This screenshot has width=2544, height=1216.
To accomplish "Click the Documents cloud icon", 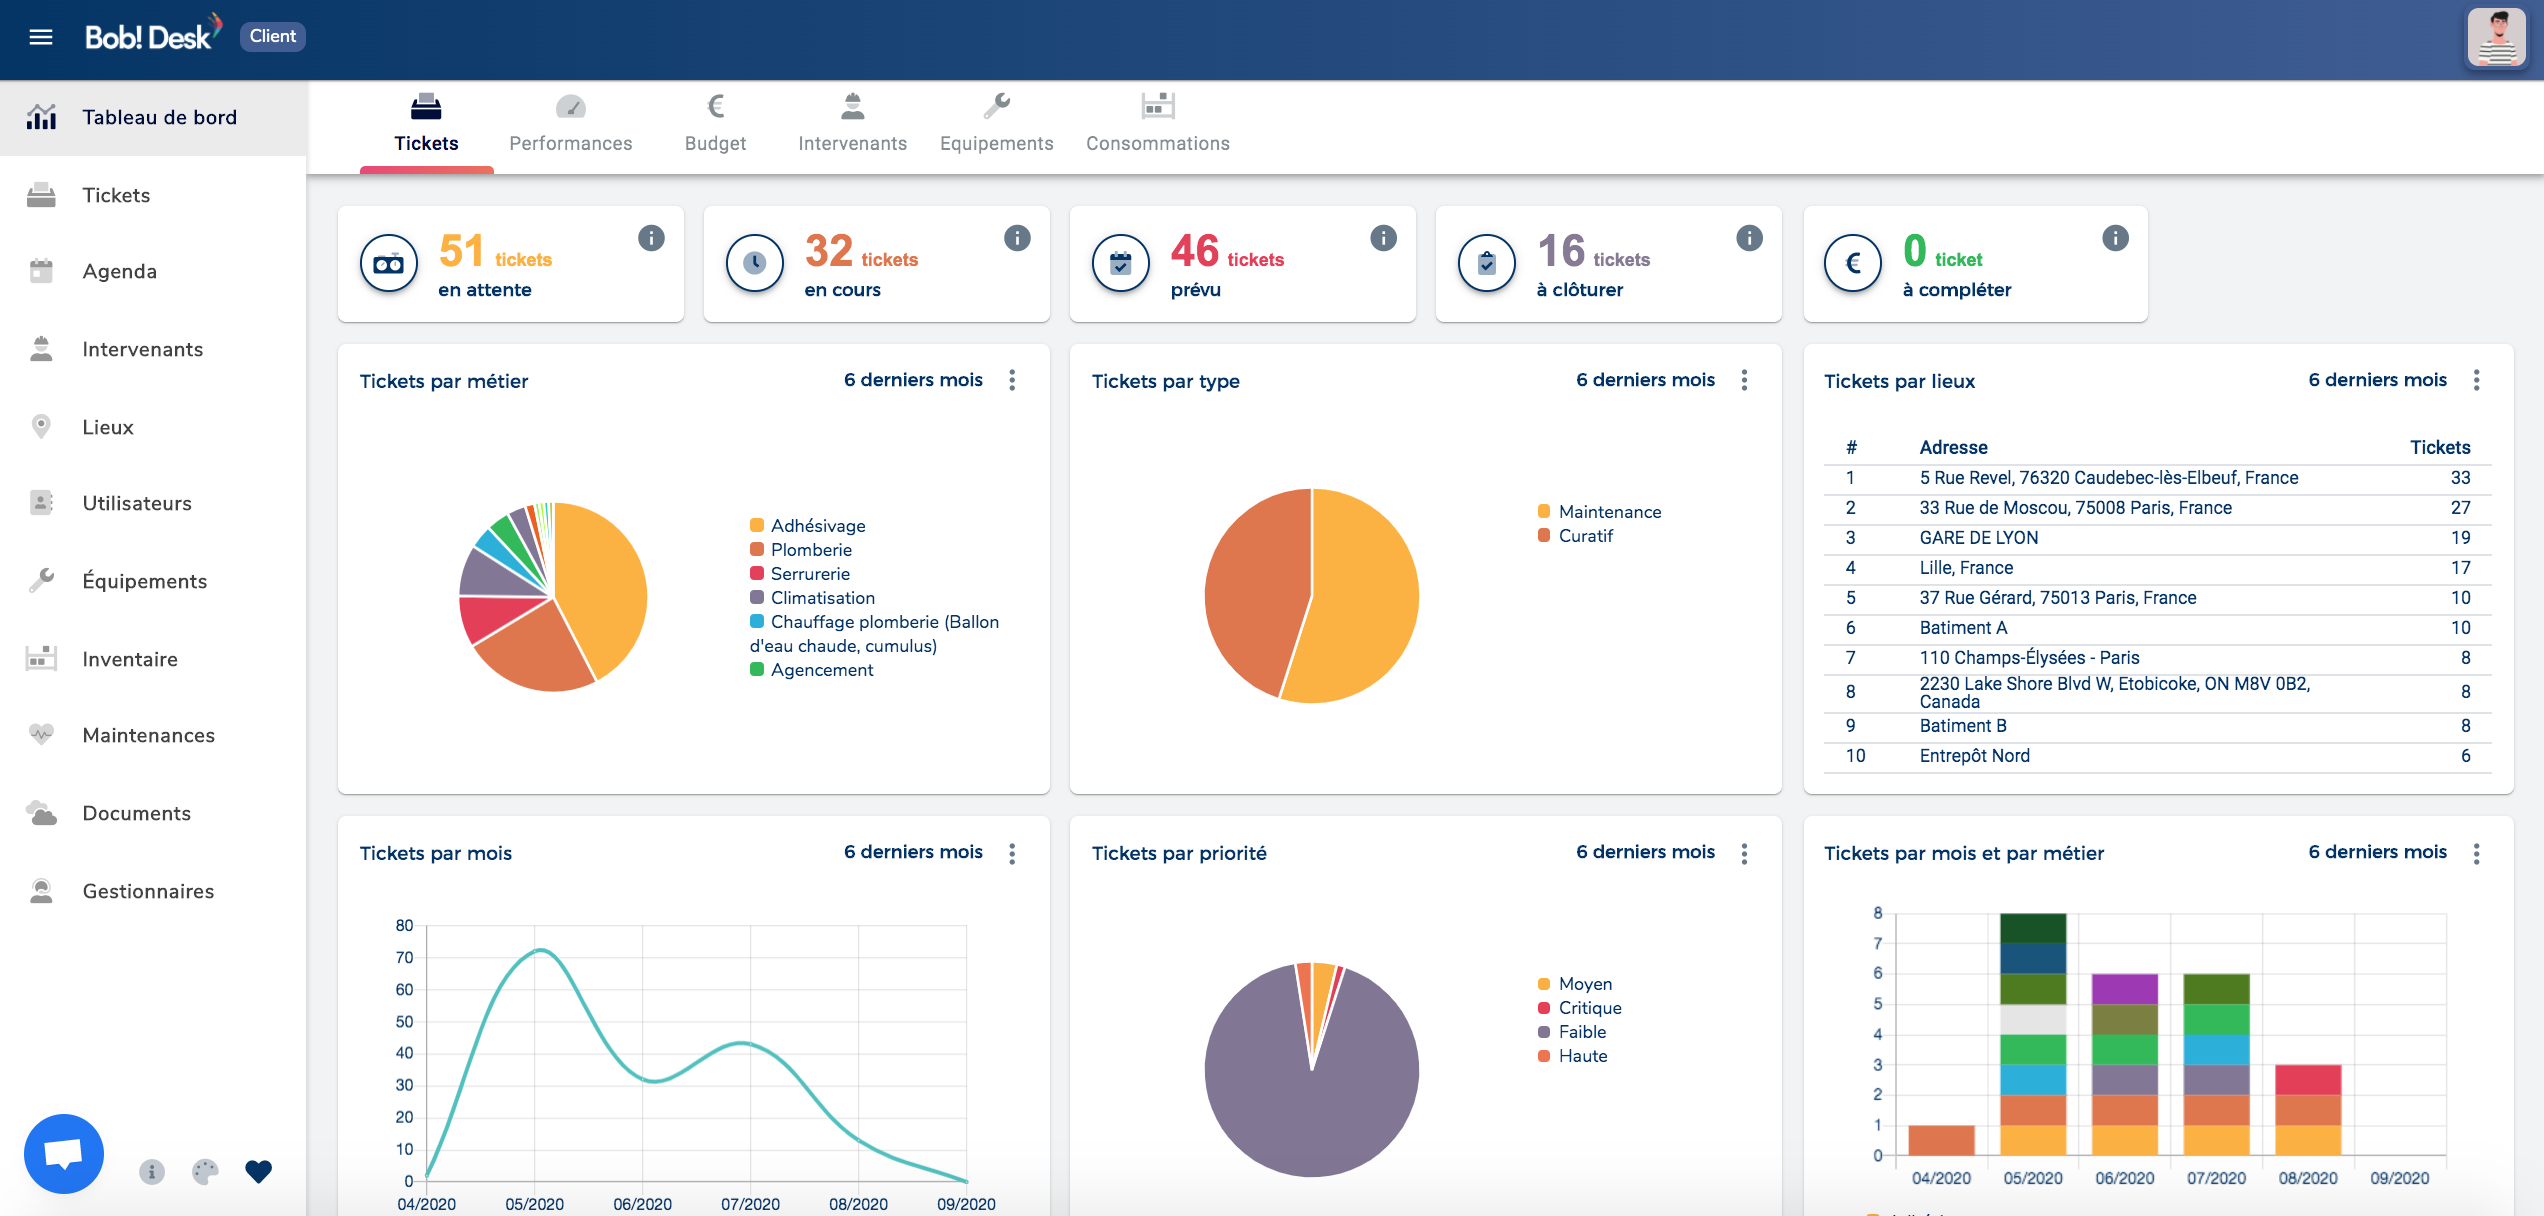I will click(x=41, y=813).
